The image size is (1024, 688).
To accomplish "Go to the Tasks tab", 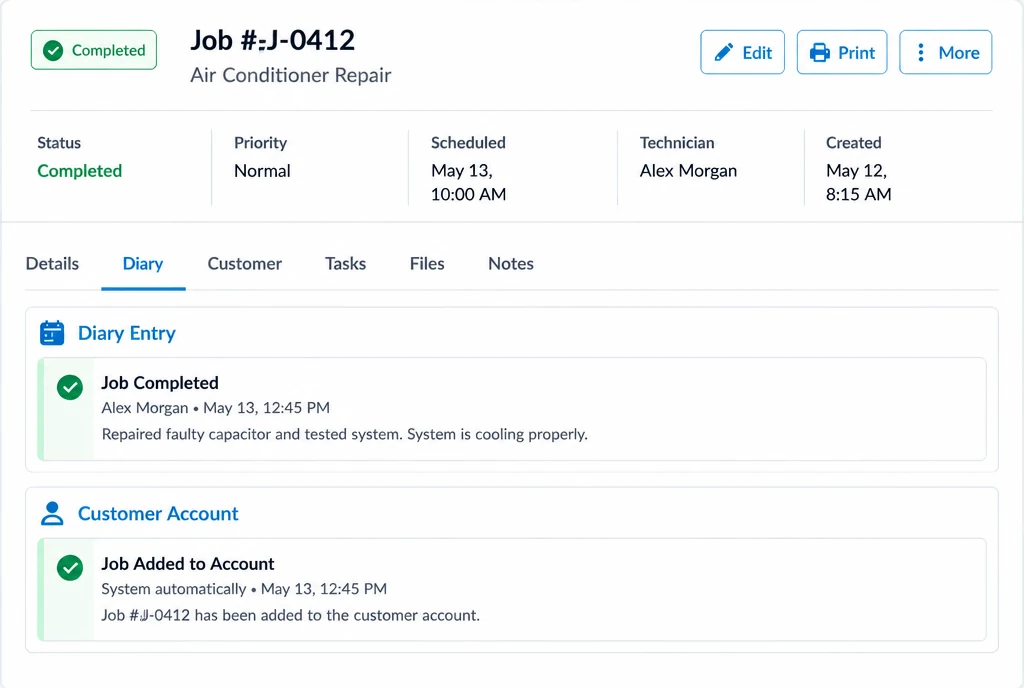I will pos(345,264).
